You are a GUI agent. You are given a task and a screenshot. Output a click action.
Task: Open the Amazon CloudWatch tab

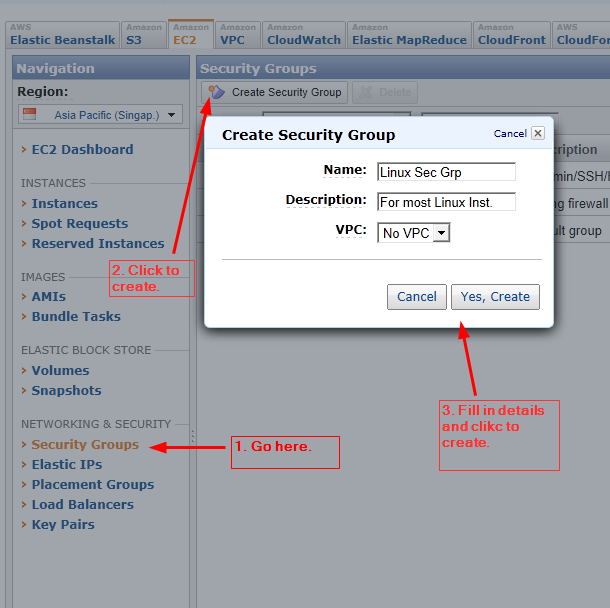[304, 35]
